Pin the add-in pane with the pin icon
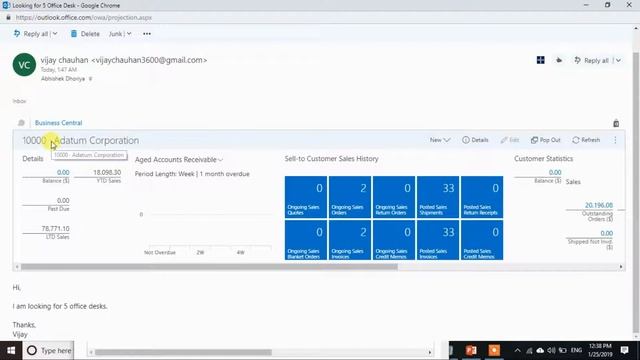Screen dimensions: 640x360 click(x=616, y=123)
